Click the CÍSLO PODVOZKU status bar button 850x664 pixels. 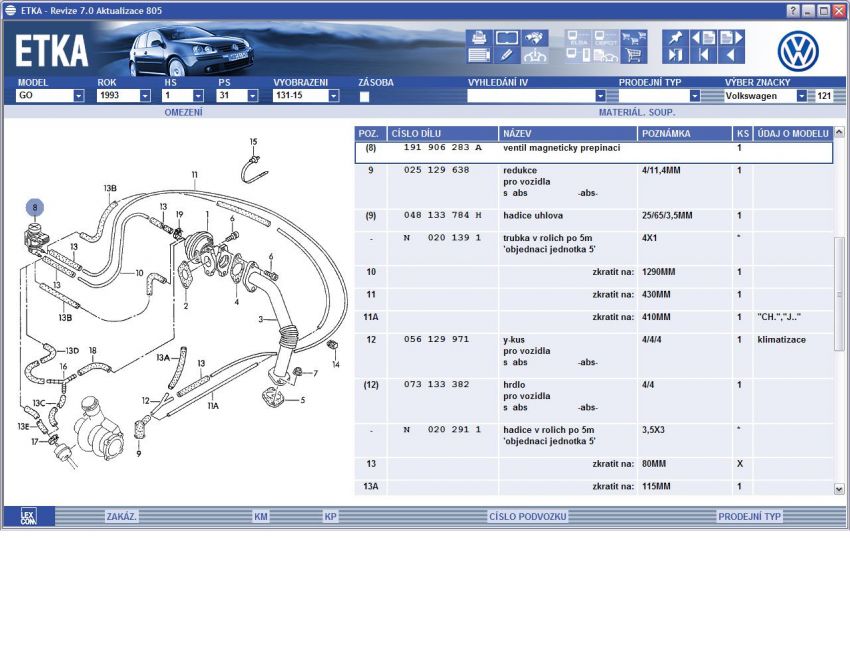click(x=527, y=517)
